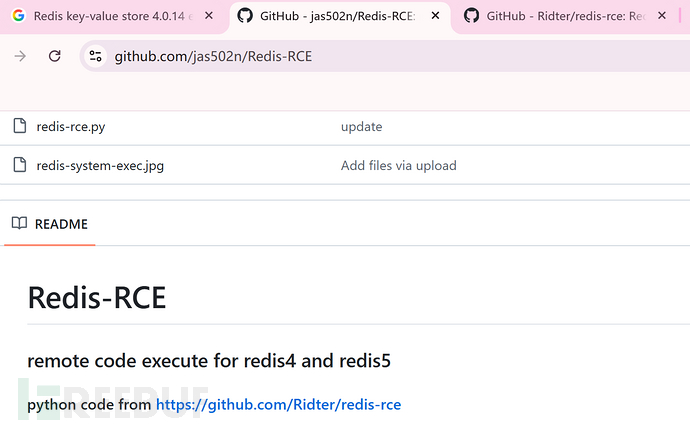Reload the current page
This screenshot has width=690, height=427.
pyautogui.click(x=55, y=56)
